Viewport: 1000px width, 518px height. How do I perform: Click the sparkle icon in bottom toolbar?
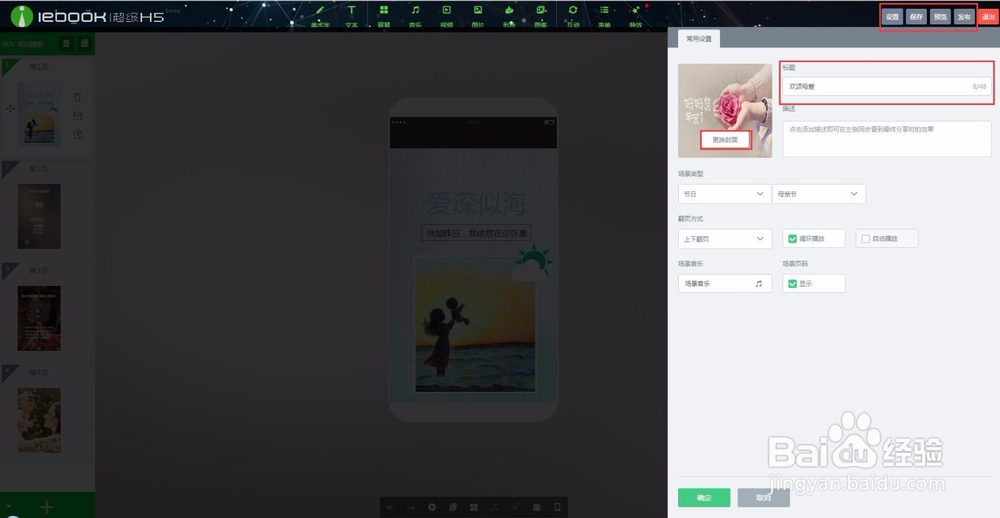[515, 507]
